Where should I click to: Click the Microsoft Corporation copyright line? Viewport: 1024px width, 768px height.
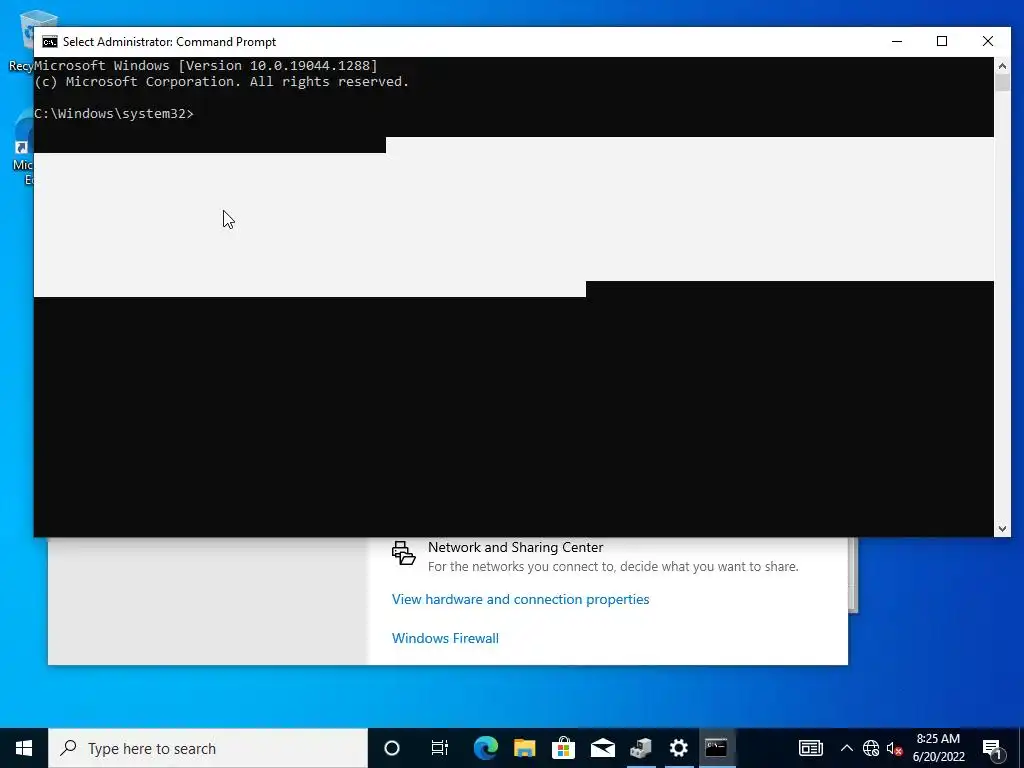coord(221,82)
